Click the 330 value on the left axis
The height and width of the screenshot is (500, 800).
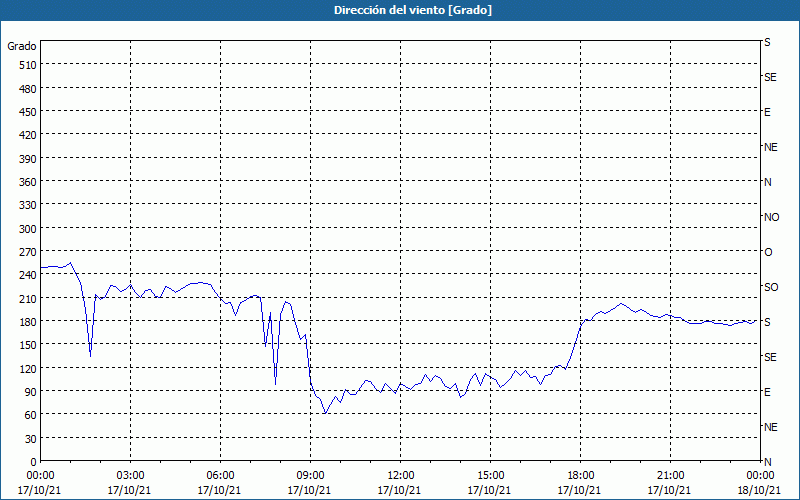(28, 205)
